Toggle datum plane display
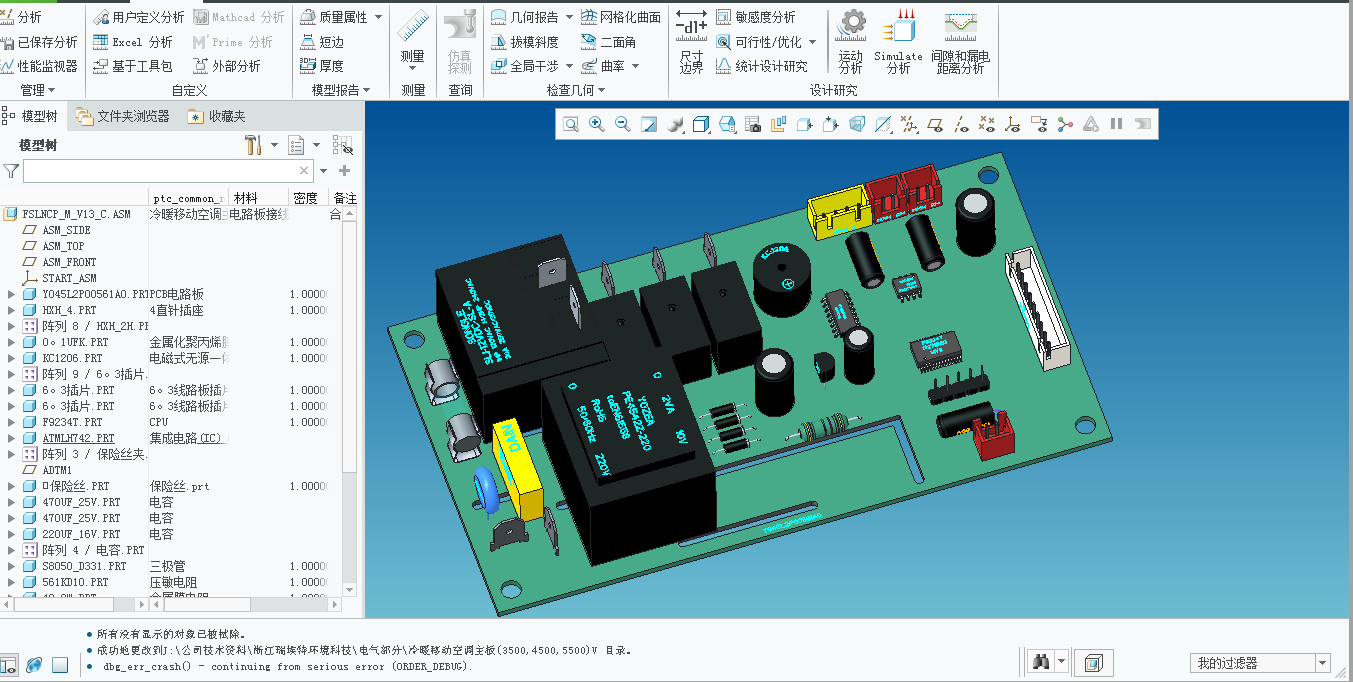 pos(935,124)
